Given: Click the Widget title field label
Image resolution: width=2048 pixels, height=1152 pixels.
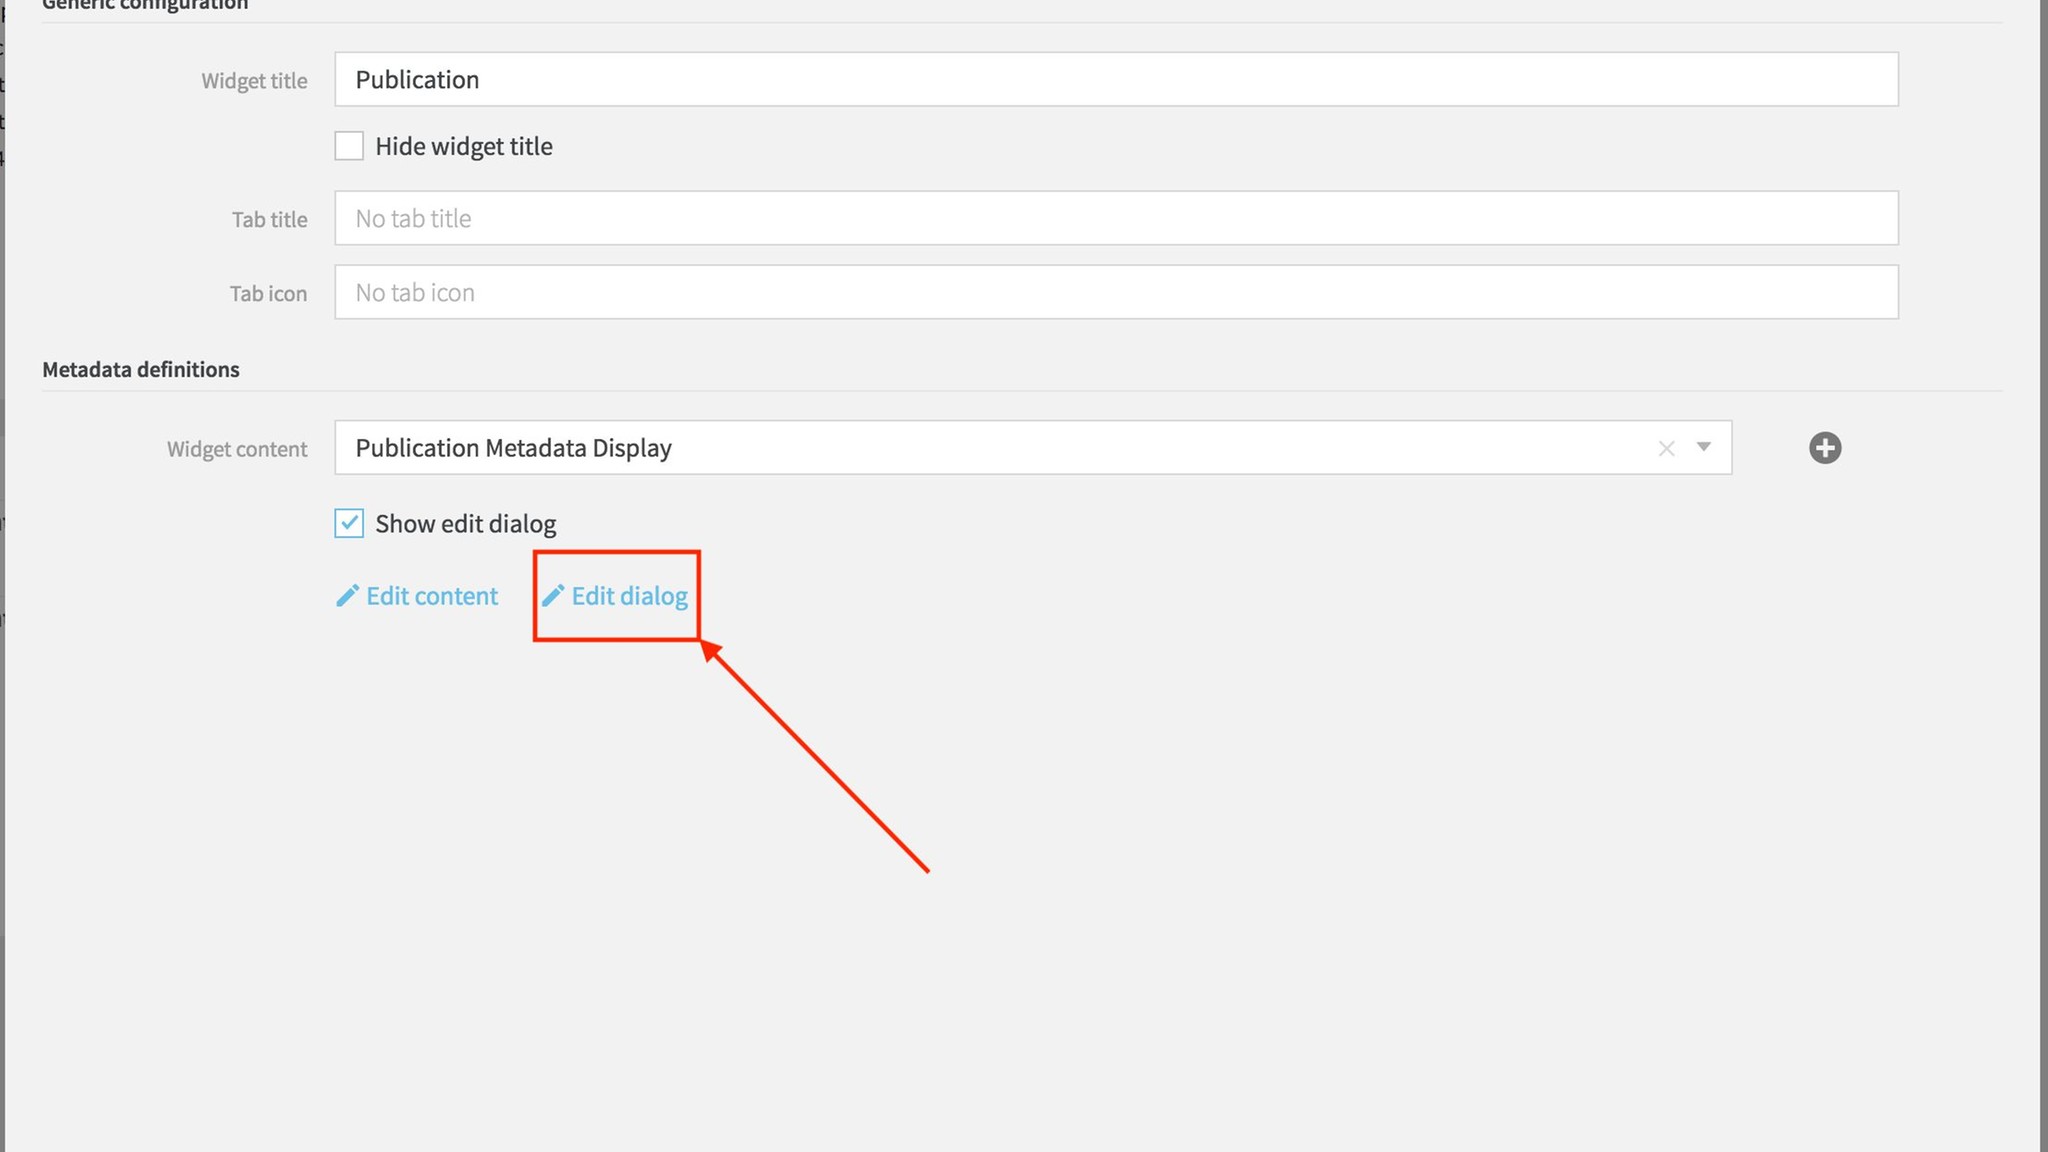Looking at the screenshot, I should point(254,81).
